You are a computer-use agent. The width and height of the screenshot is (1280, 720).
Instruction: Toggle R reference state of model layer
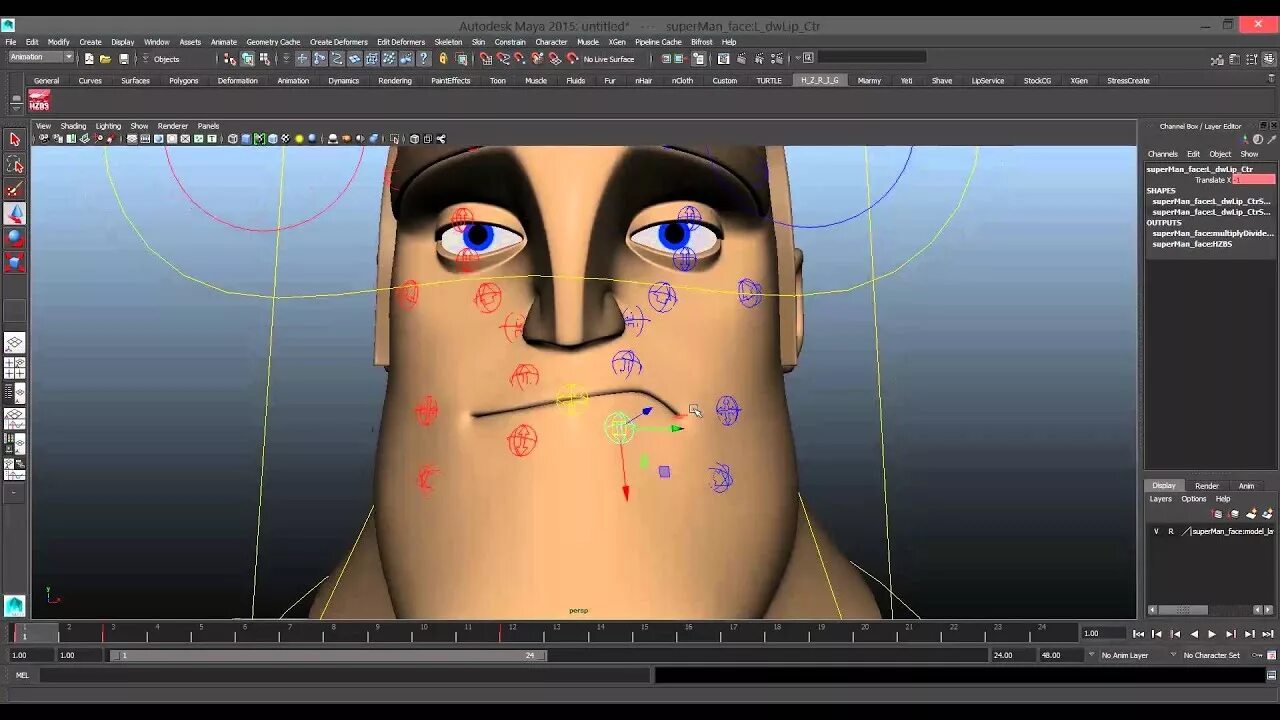click(x=1170, y=531)
